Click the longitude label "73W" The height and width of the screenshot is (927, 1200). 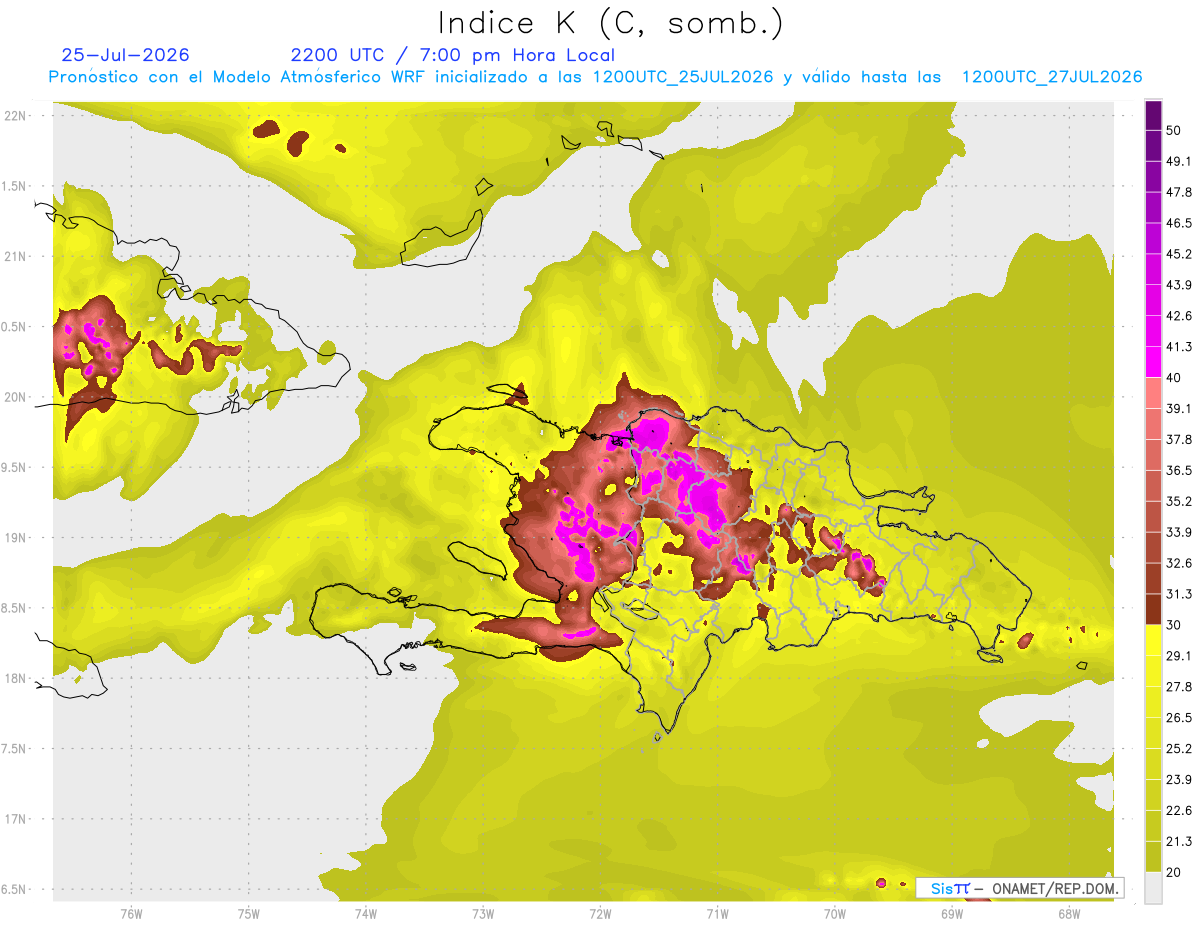pyautogui.click(x=483, y=914)
